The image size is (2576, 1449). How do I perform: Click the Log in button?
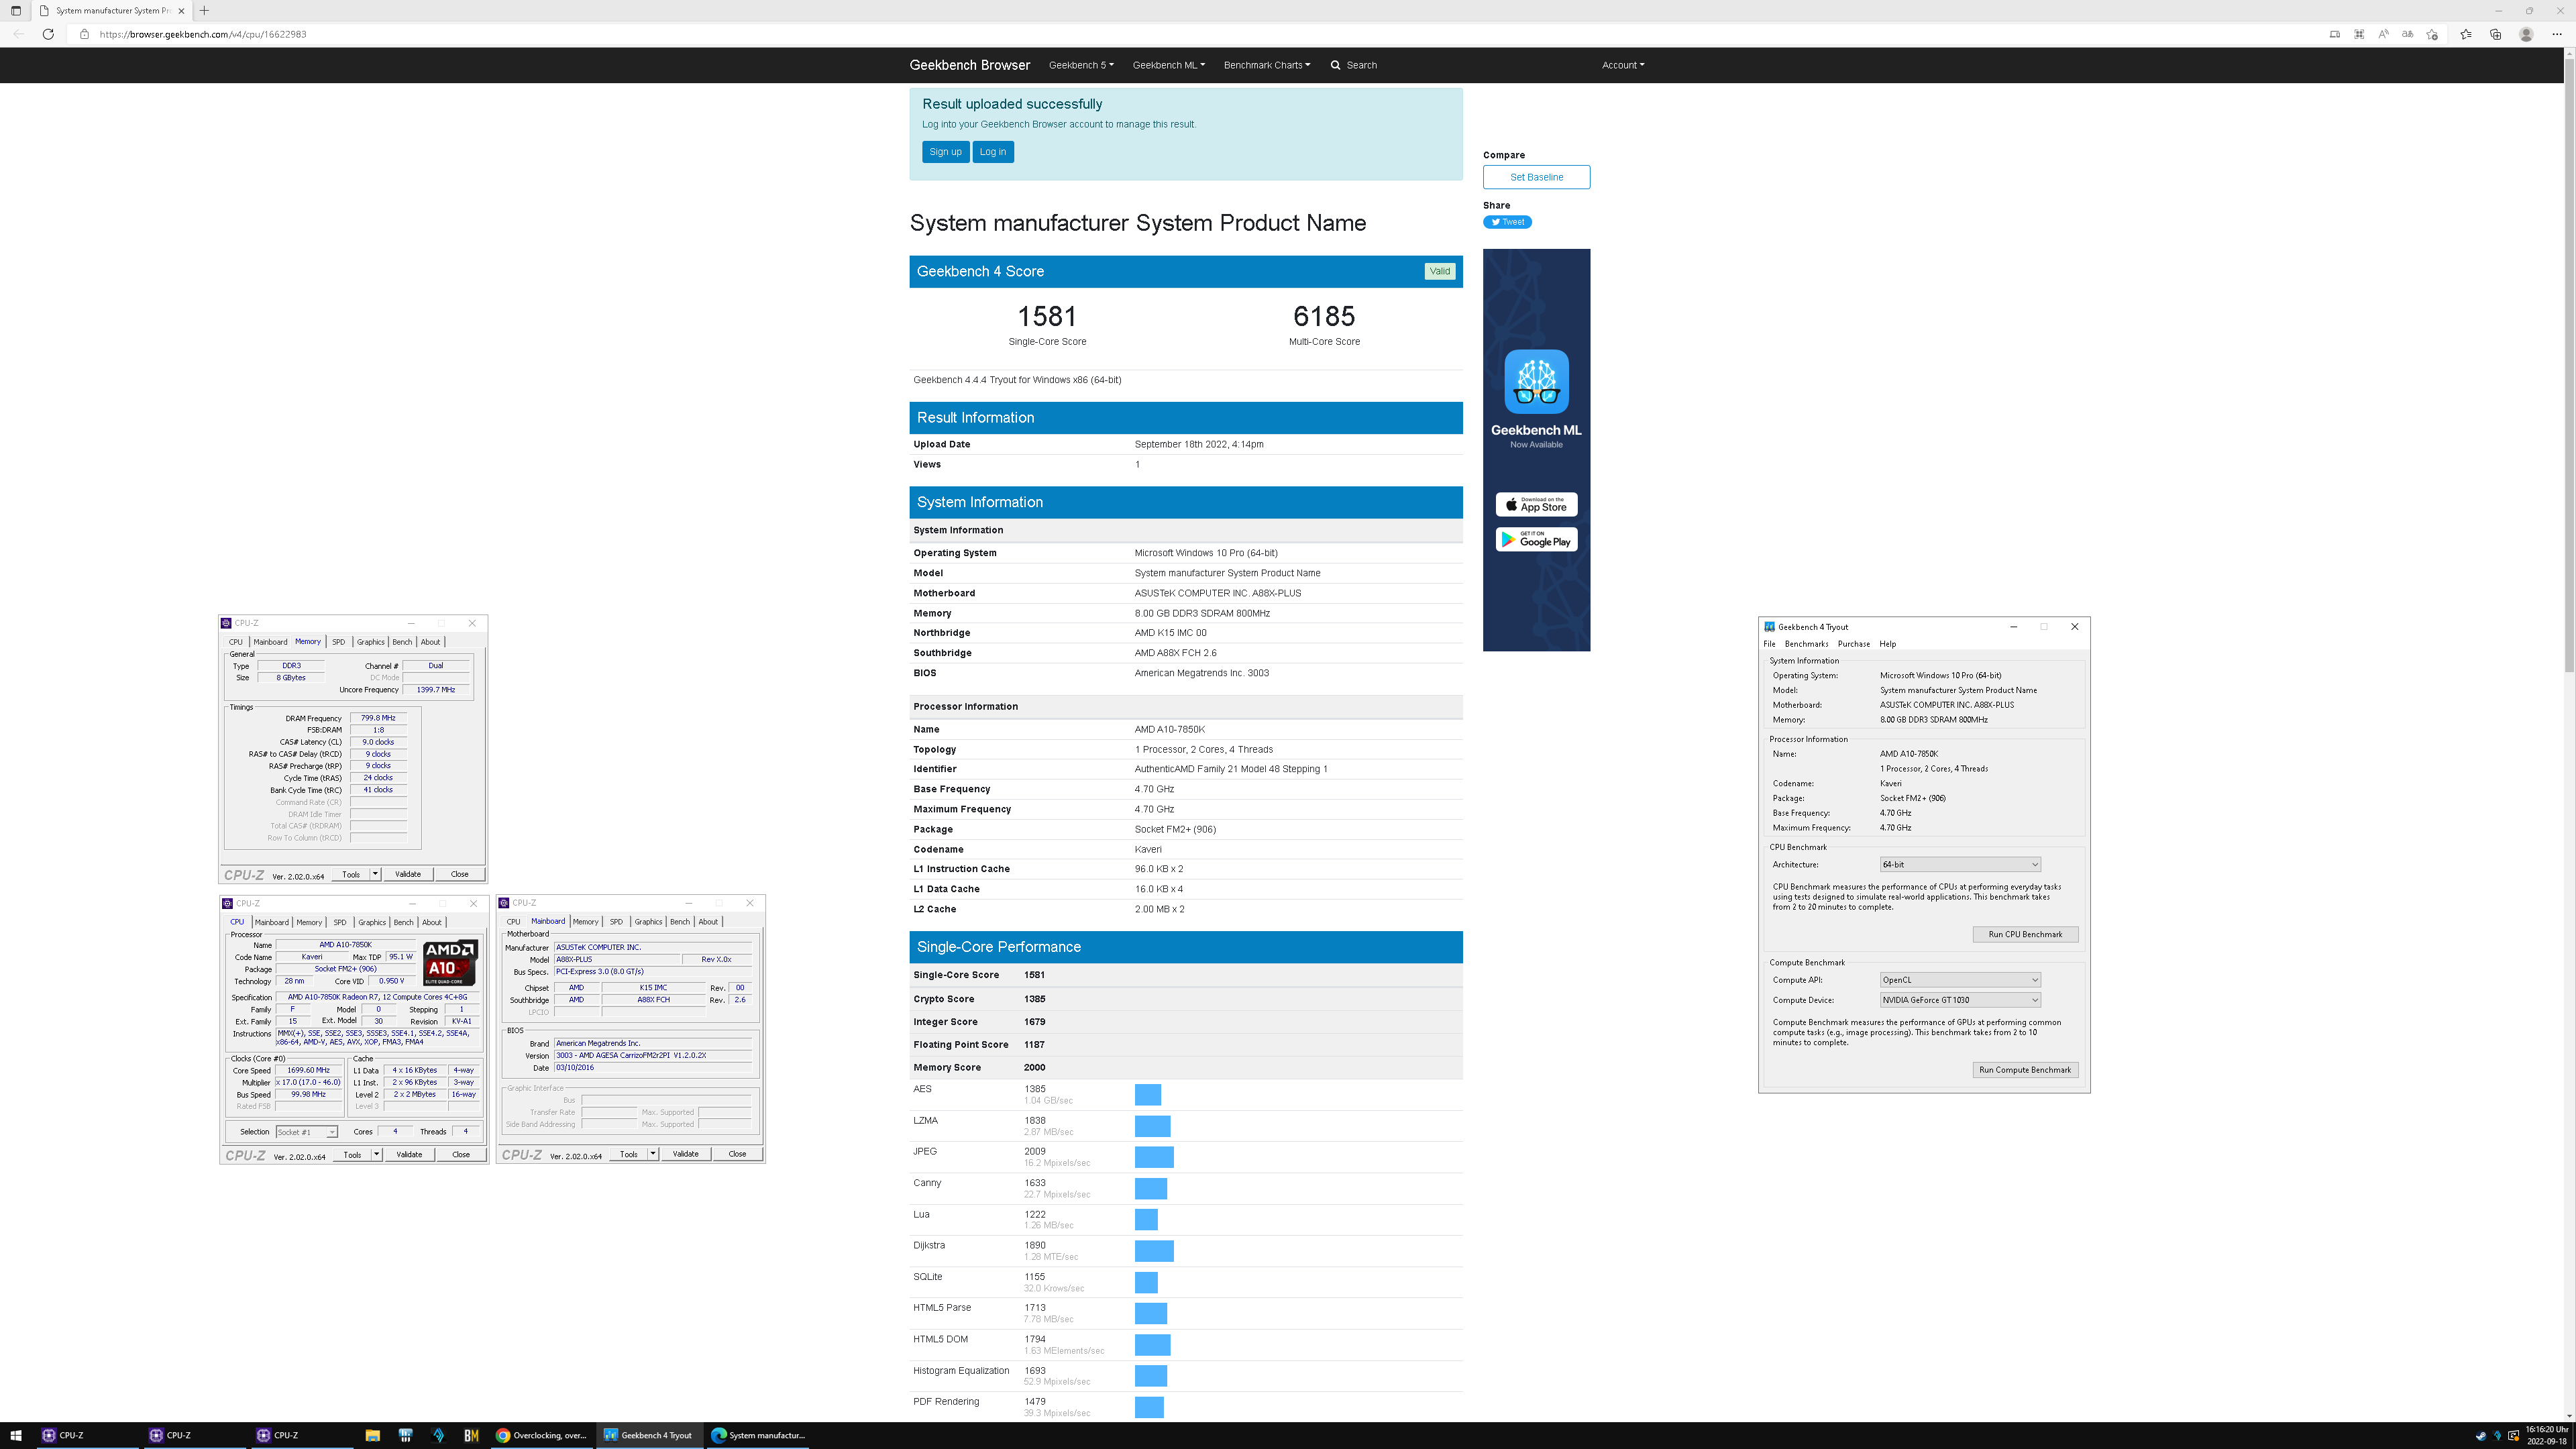pos(993,152)
